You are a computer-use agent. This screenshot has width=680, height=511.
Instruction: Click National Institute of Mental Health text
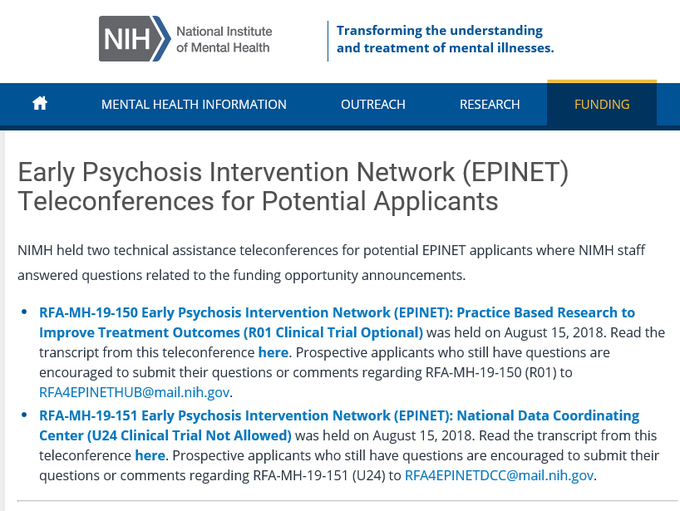pyautogui.click(x=224, y=39)
